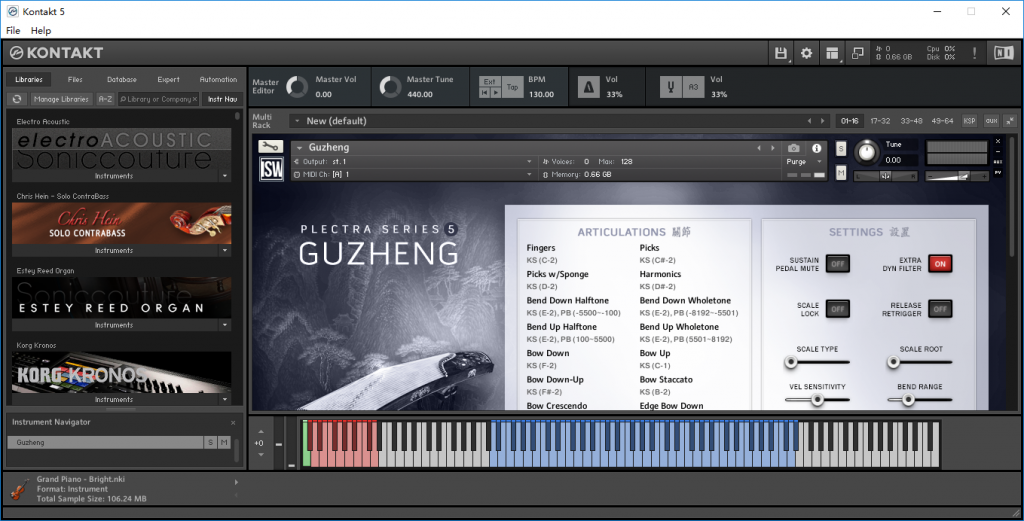Switch to the Database tab

click(x=121, y=80)
